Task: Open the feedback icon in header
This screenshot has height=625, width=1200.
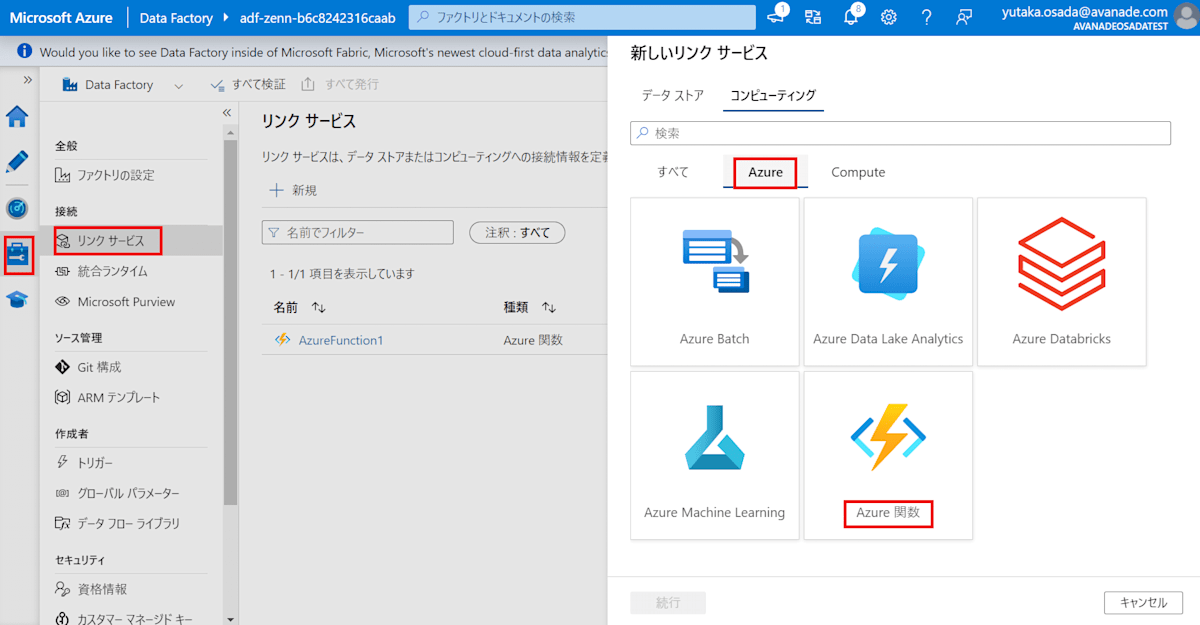Action: [x=963, y=17]
